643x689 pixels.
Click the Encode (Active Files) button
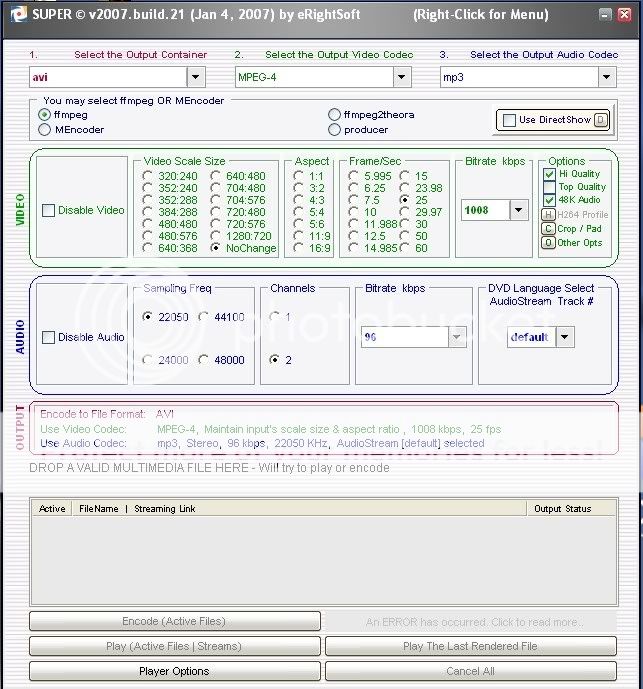tap(175, 621)
